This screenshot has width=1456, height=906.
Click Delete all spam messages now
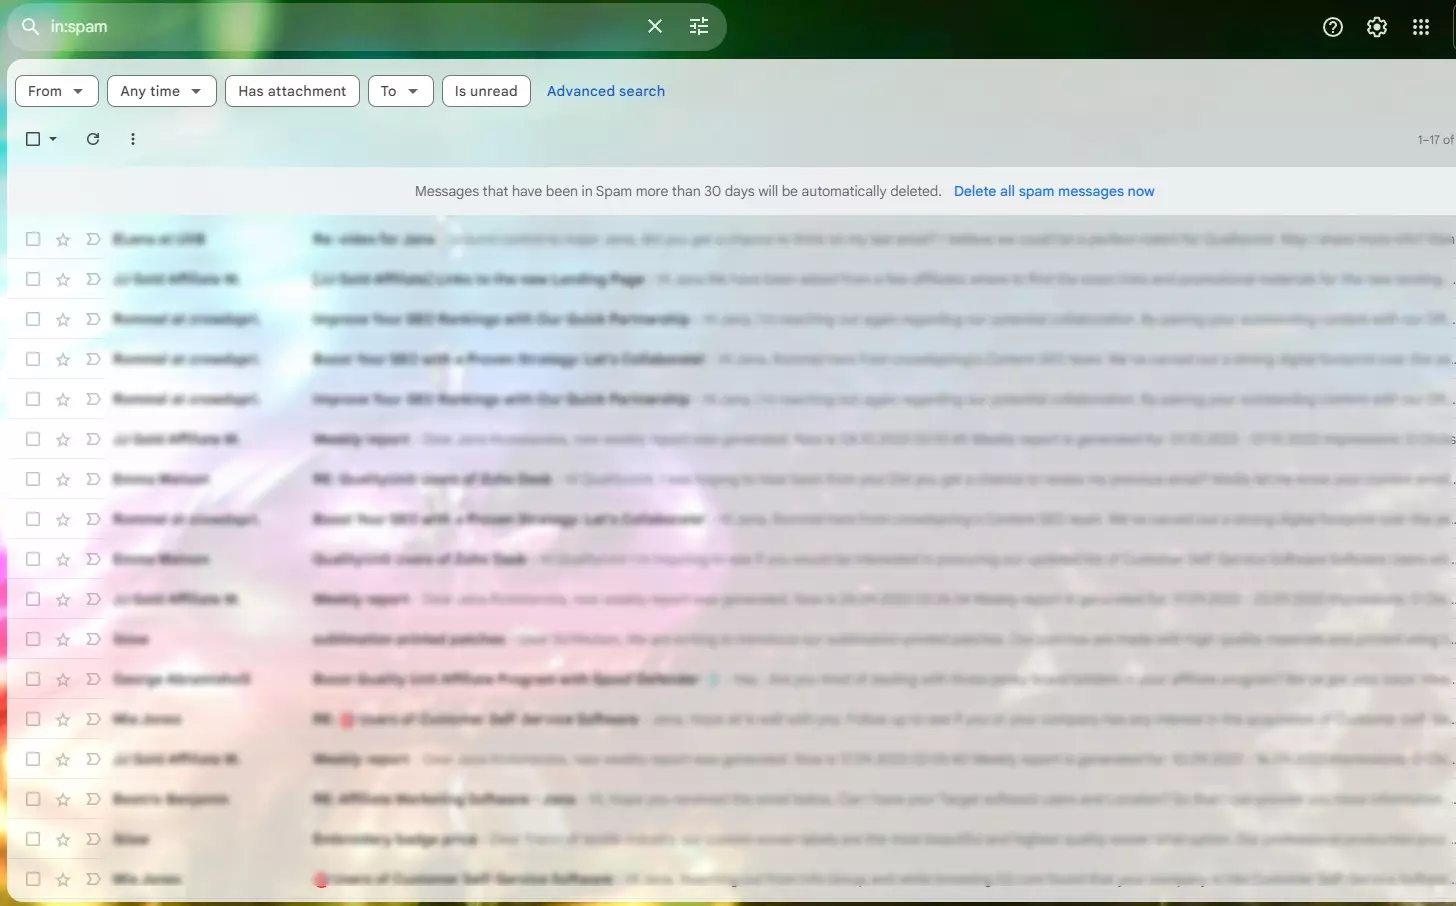1054,191
